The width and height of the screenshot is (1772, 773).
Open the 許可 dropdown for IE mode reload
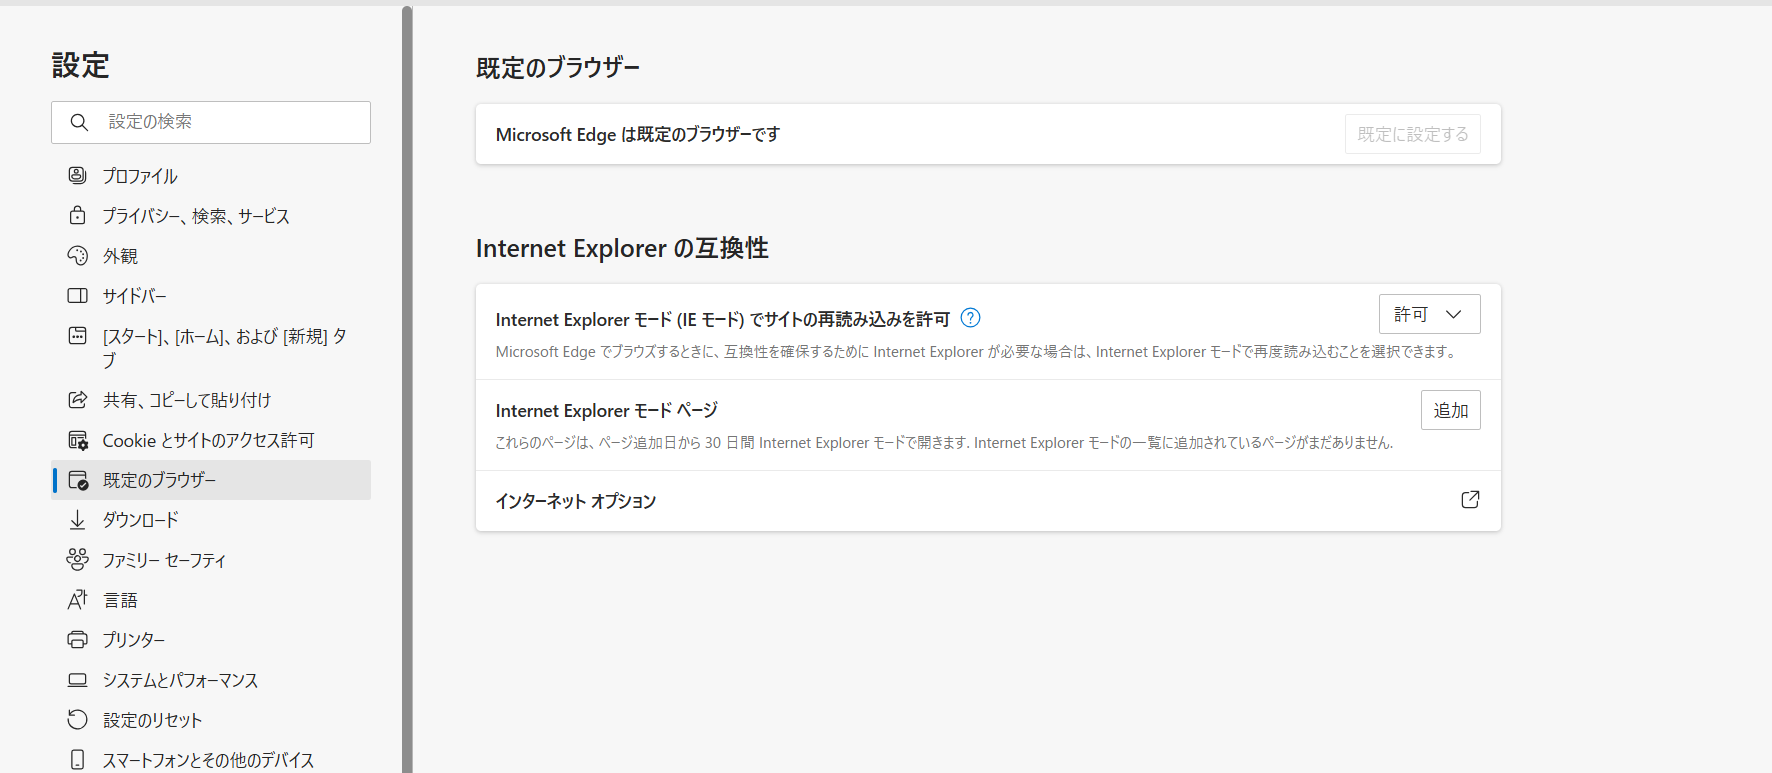1429,314
